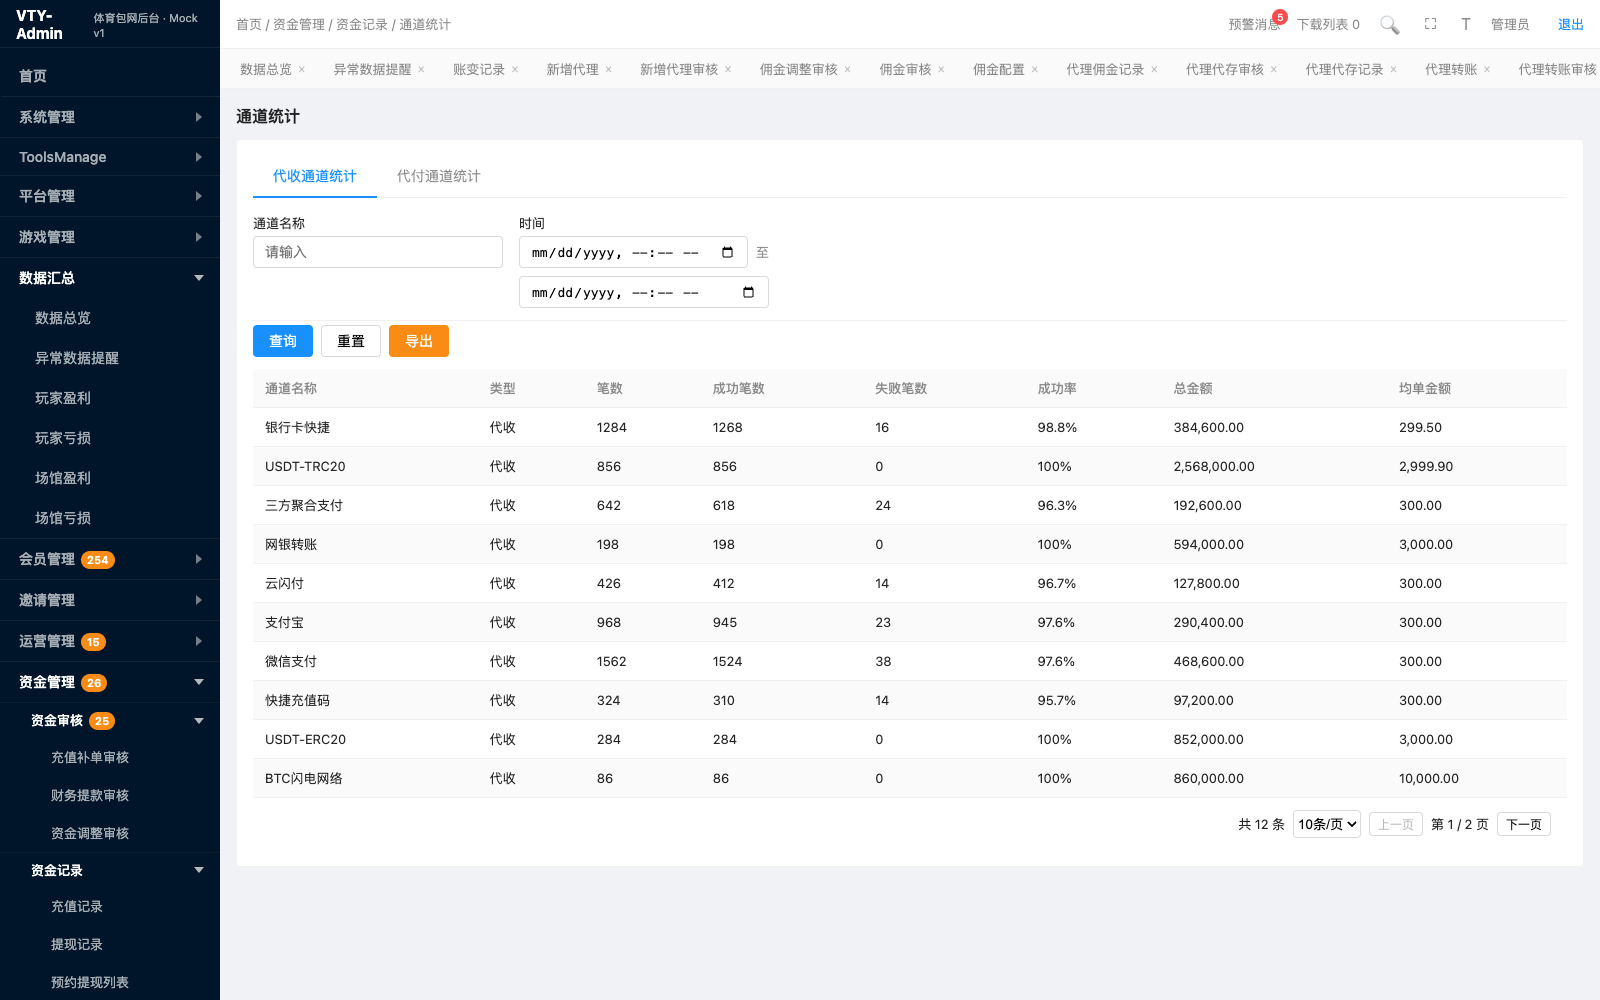This screenshot has width=1600, height=1000.
Task: Expand 系统管理 sidebar menu
Action: 110,117
